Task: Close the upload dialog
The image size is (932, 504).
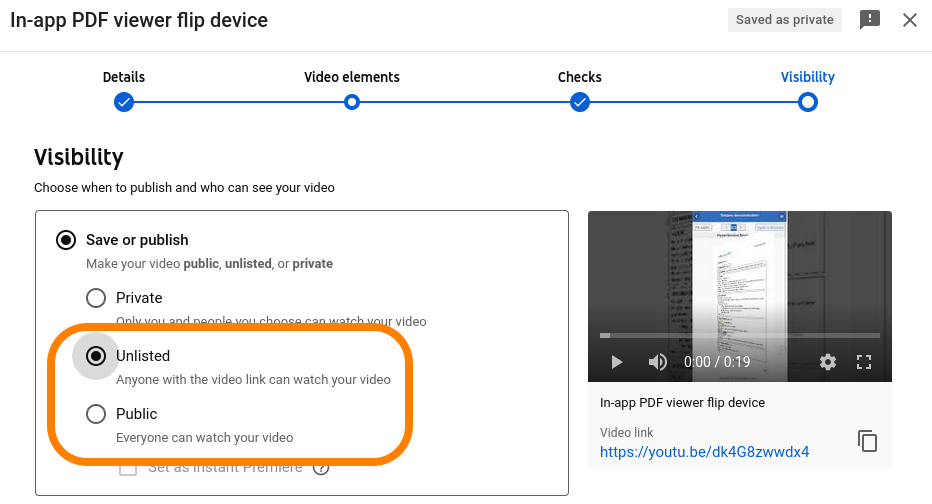Action: pos(910,20)
